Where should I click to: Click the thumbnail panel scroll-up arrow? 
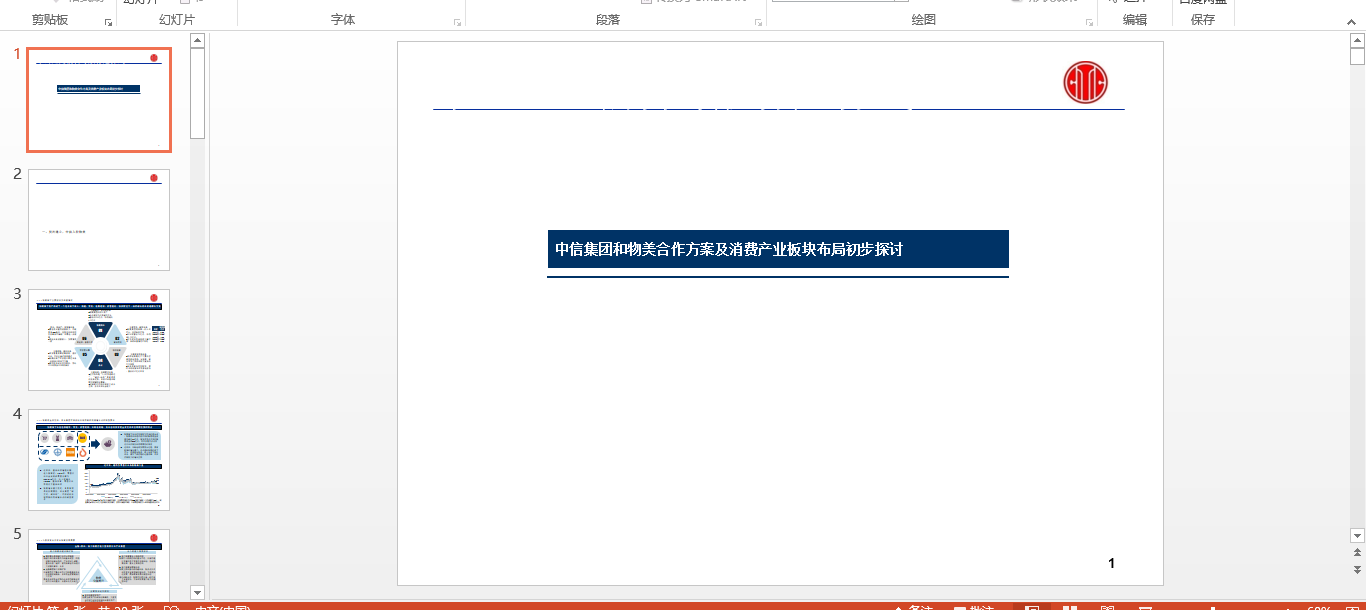[197, 41]
